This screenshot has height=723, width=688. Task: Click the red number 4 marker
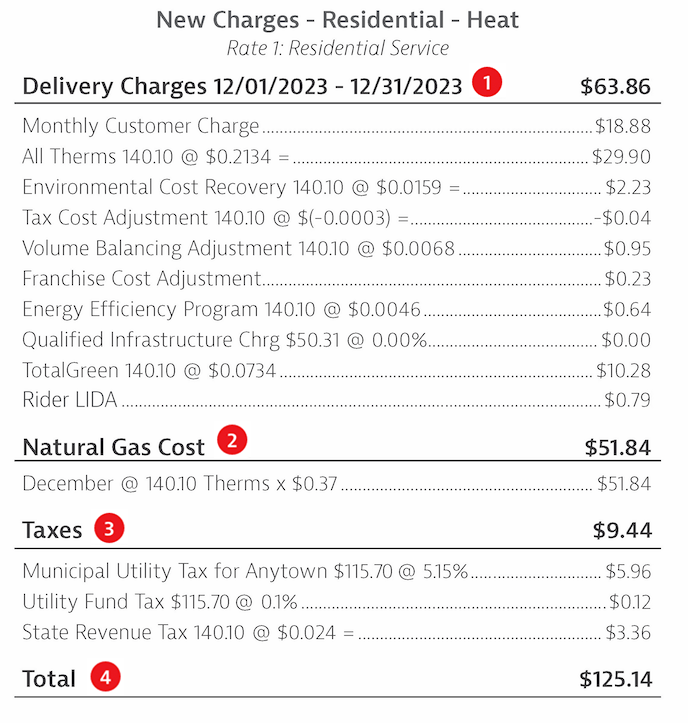pyautogui.click(x=105, y=676)
